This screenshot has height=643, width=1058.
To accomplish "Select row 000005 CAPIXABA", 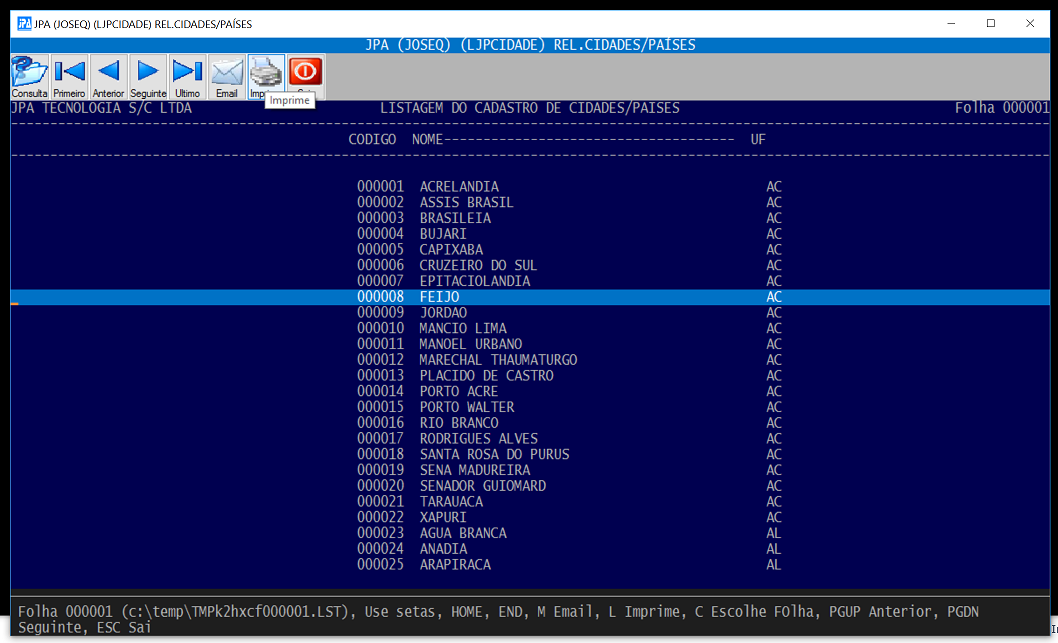I will click(530, 250).
